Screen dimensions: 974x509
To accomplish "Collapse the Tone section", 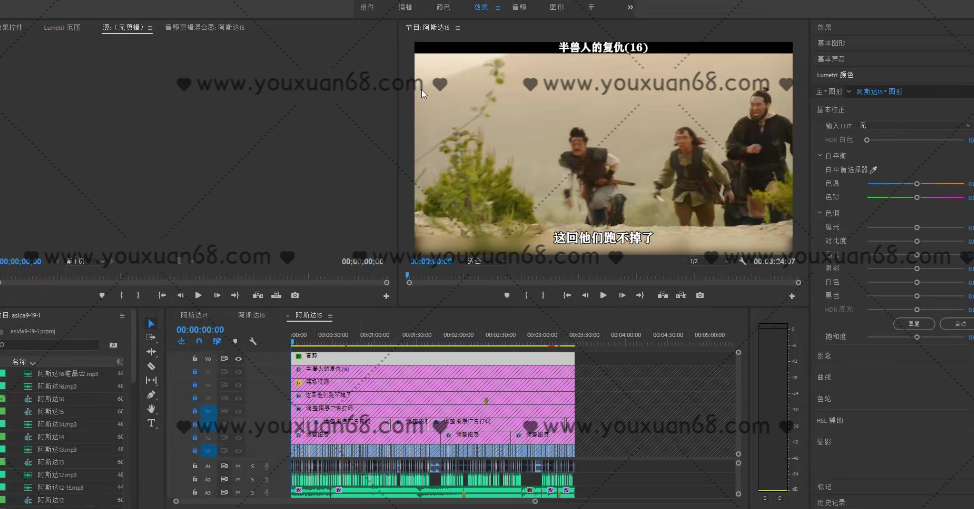I will (x=820, y=213).
